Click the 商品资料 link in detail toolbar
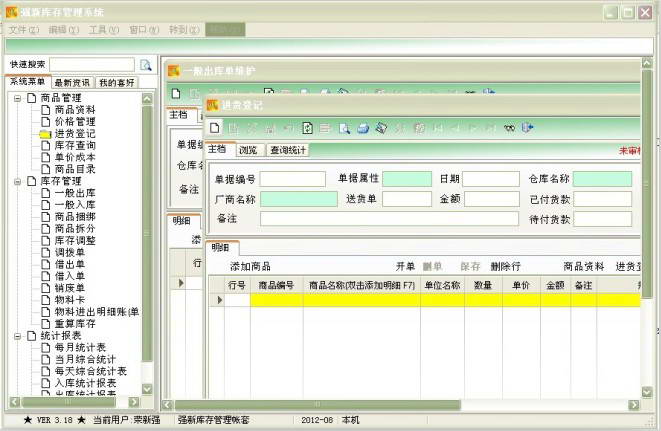The width and height of the screenshot is (661, 431). click(x=584, y=267)
